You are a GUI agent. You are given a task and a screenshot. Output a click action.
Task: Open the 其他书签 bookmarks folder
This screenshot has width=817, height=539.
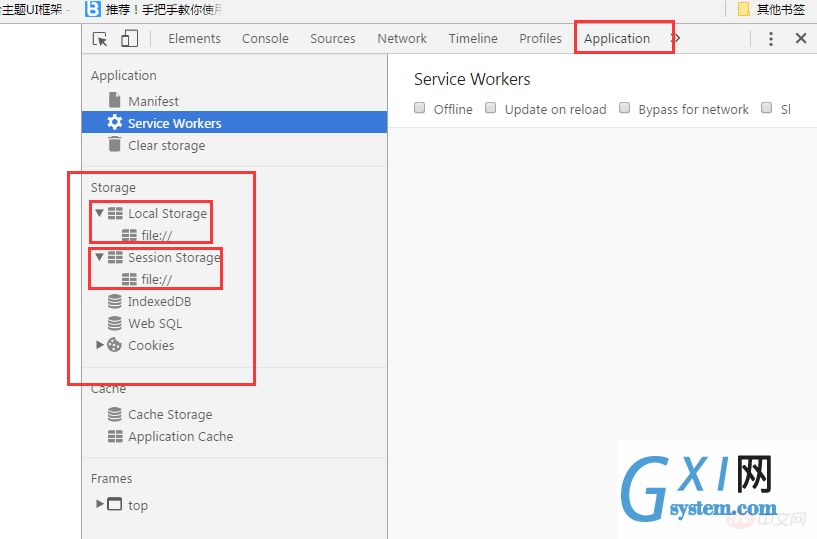click(x=772, y=9)
